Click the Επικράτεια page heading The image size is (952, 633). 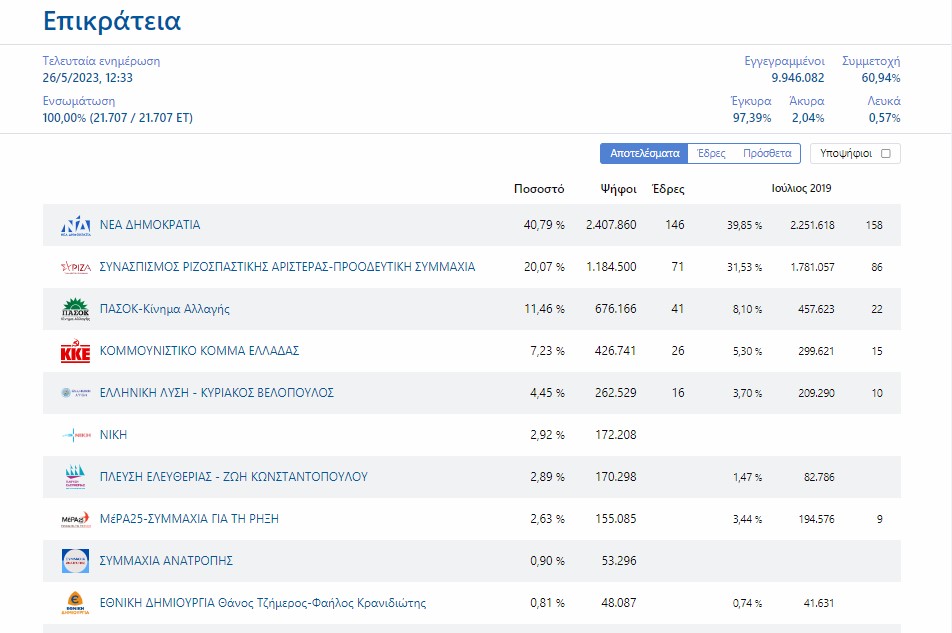pyautogui.click(x=112, y=21)
